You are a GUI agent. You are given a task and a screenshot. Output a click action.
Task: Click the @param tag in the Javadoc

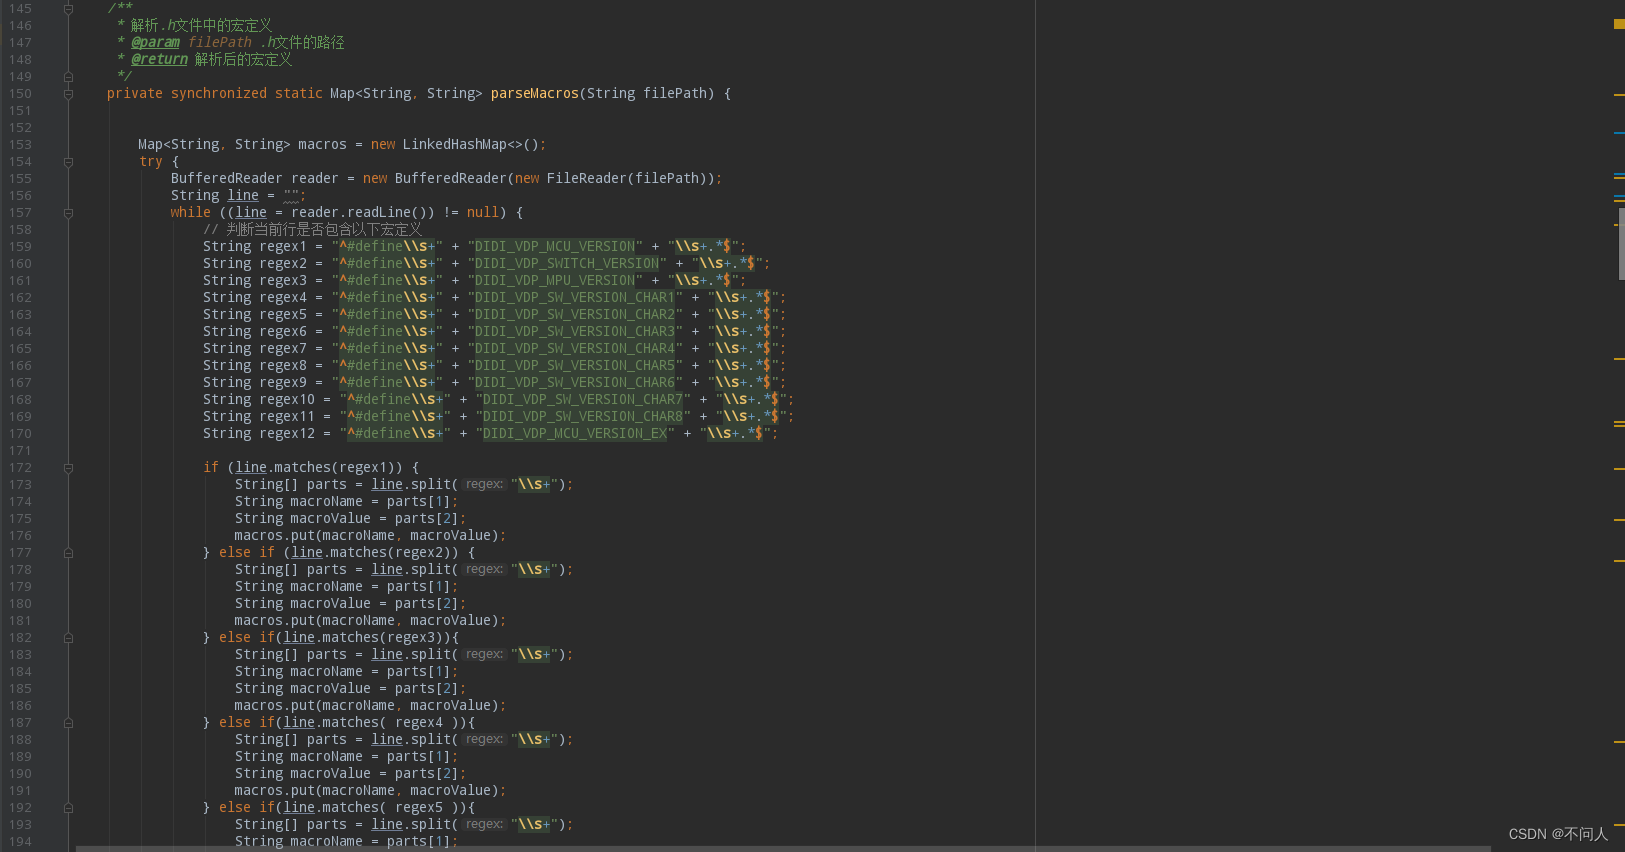(155, 43)
